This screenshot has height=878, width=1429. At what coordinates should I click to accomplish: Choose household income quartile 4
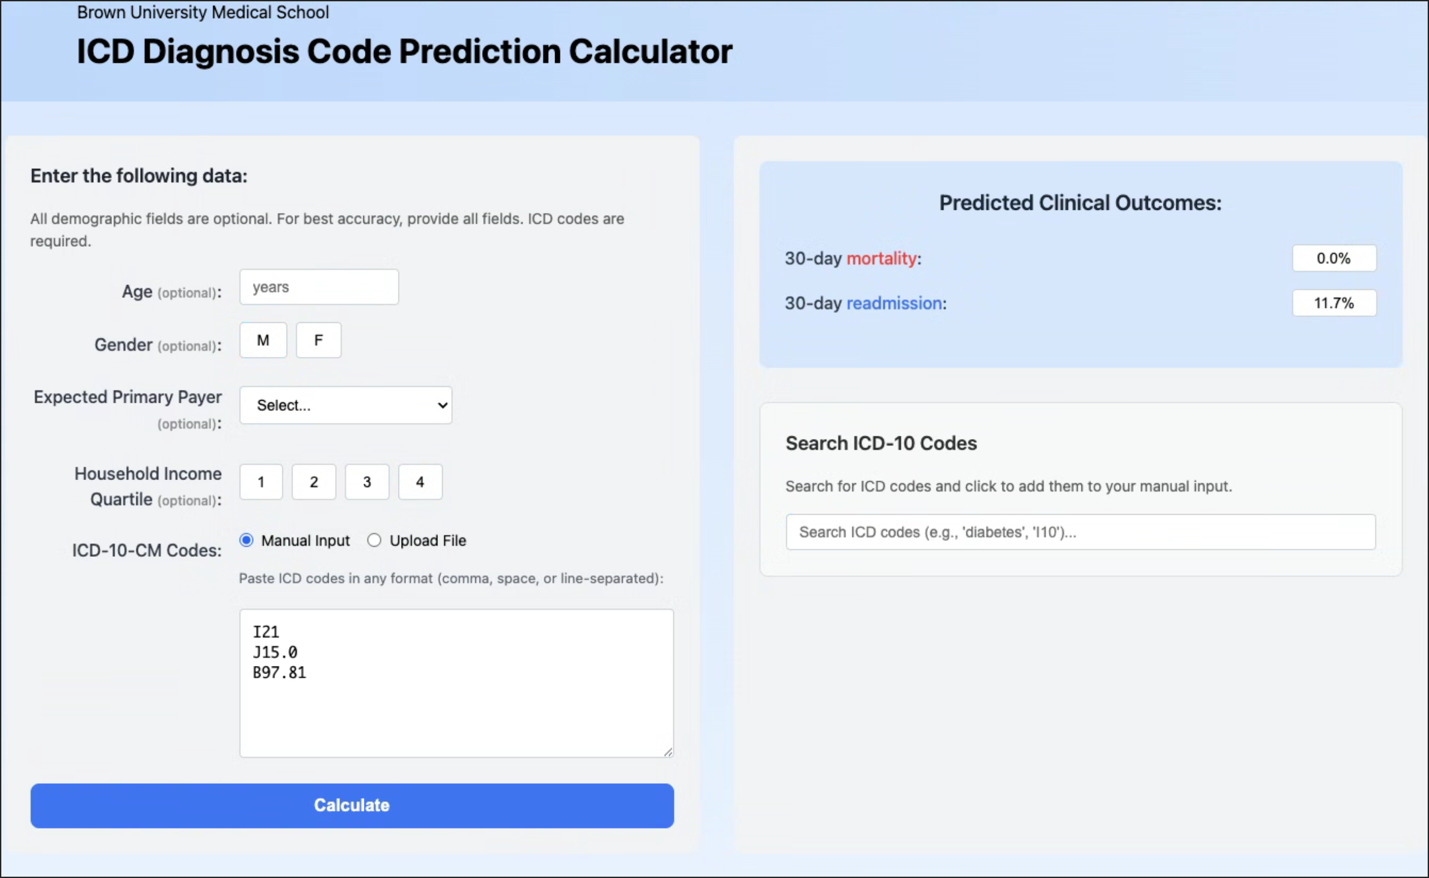click(420, 481)
